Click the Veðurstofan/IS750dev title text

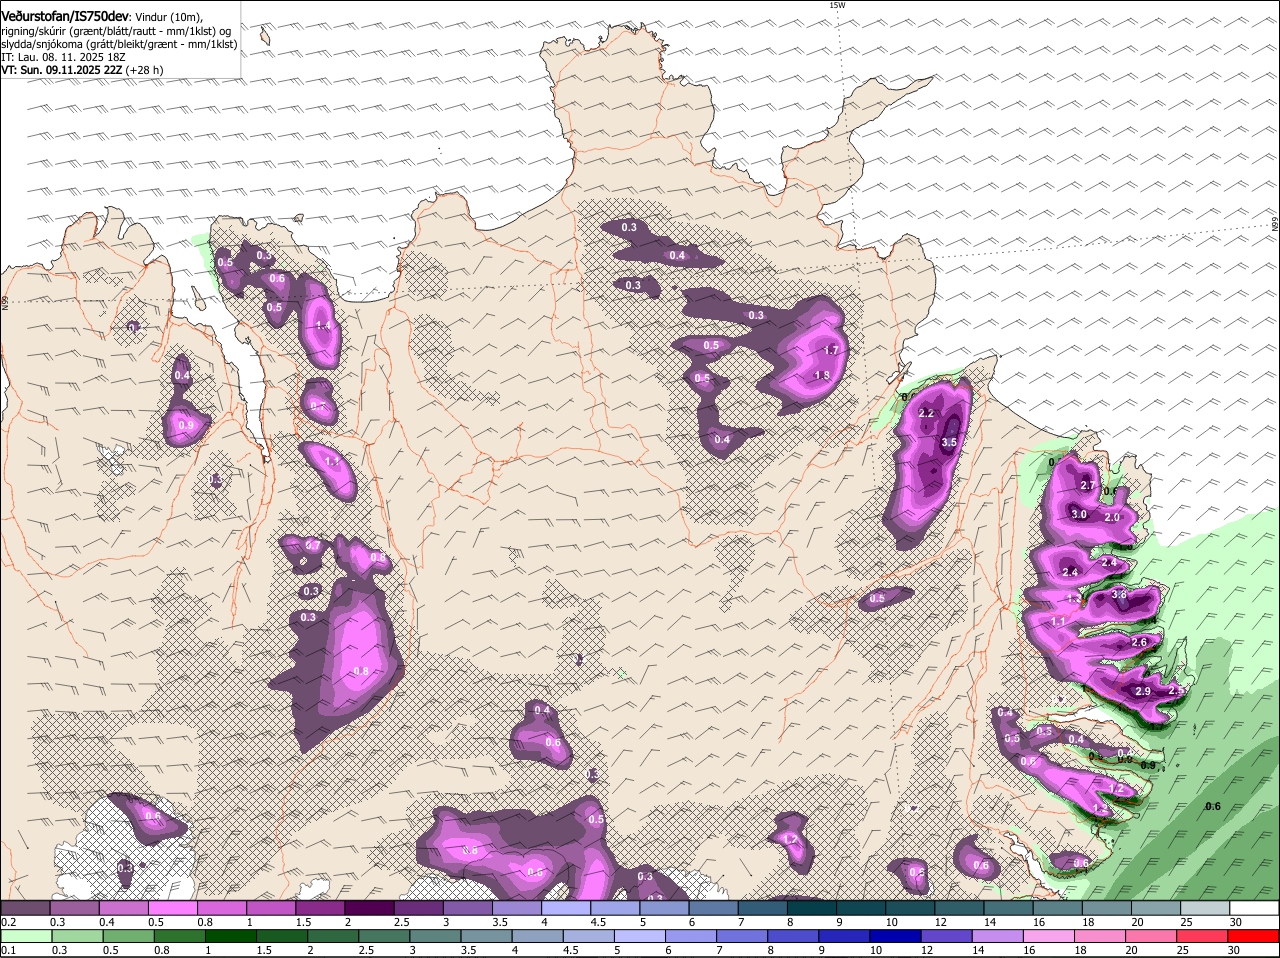(x=65, y=17)
